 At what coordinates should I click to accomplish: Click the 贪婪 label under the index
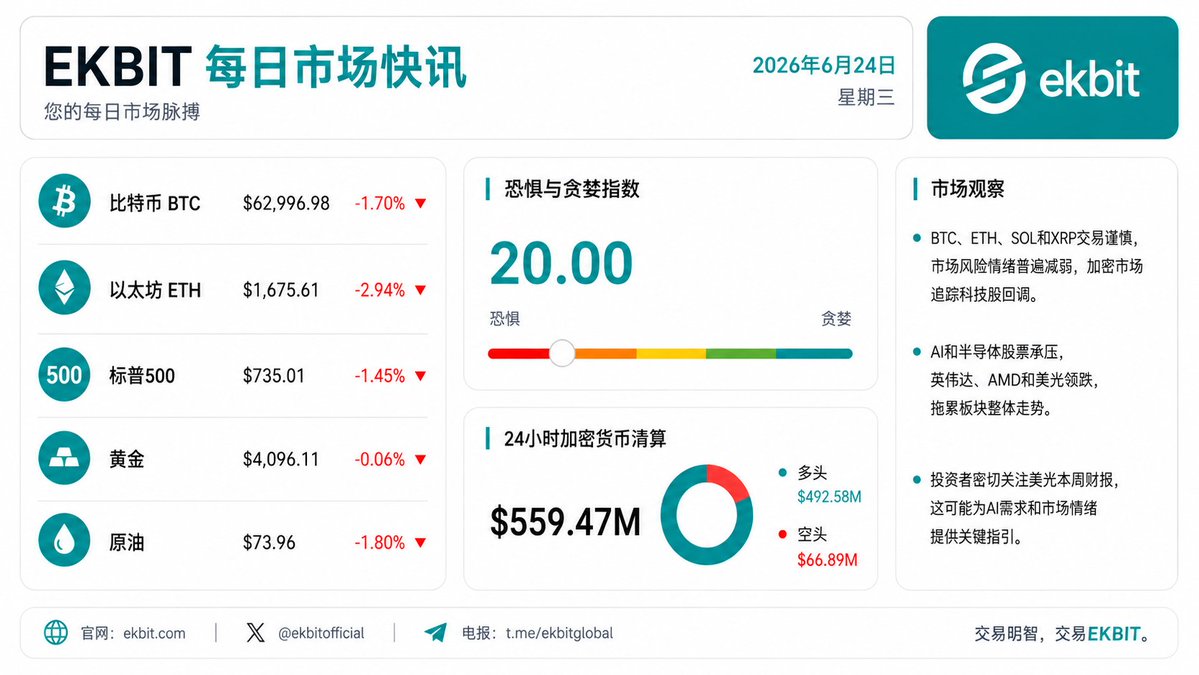[836, 318]
